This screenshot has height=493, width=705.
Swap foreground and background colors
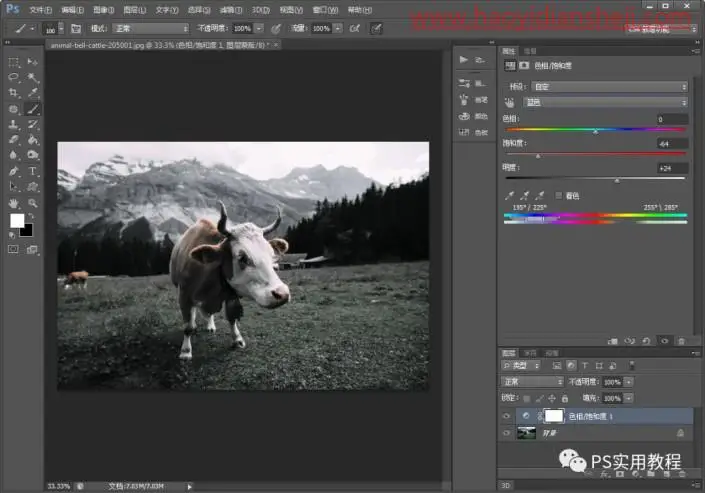(31, 216)
